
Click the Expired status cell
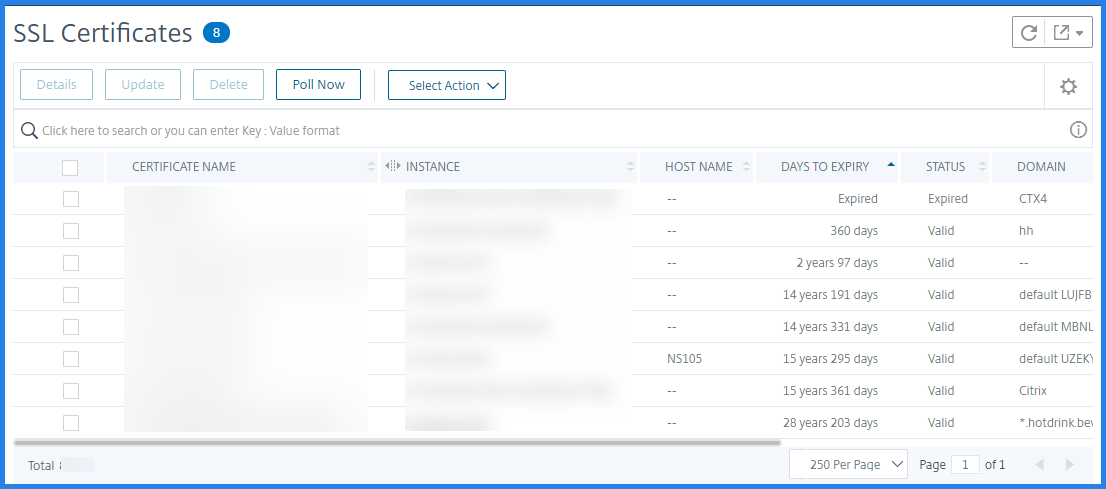947,199
